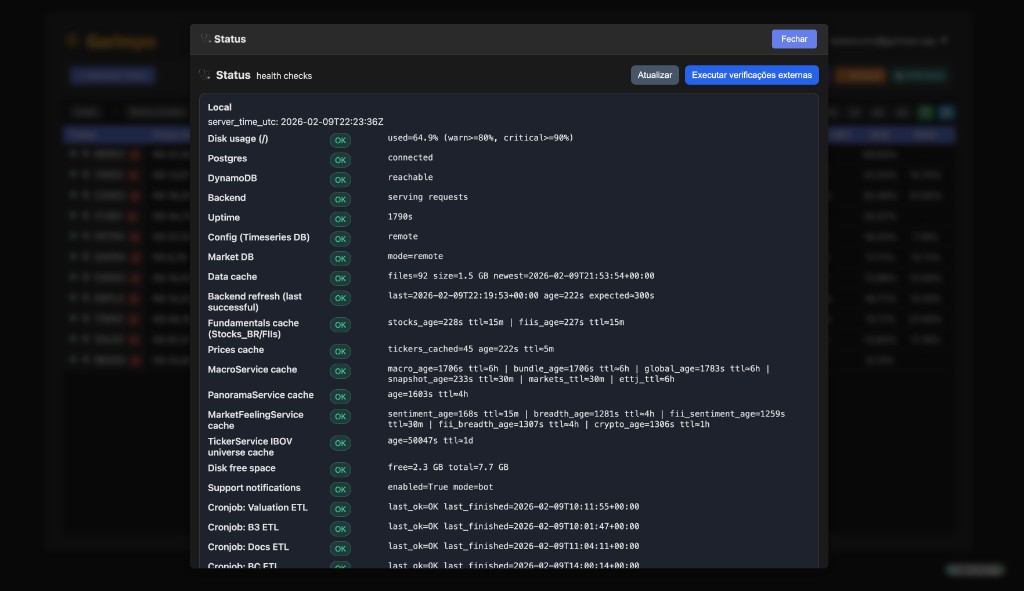Run Executar verificações externas
This screenshot has width=1024, height=591.
[x=751, y=75]
